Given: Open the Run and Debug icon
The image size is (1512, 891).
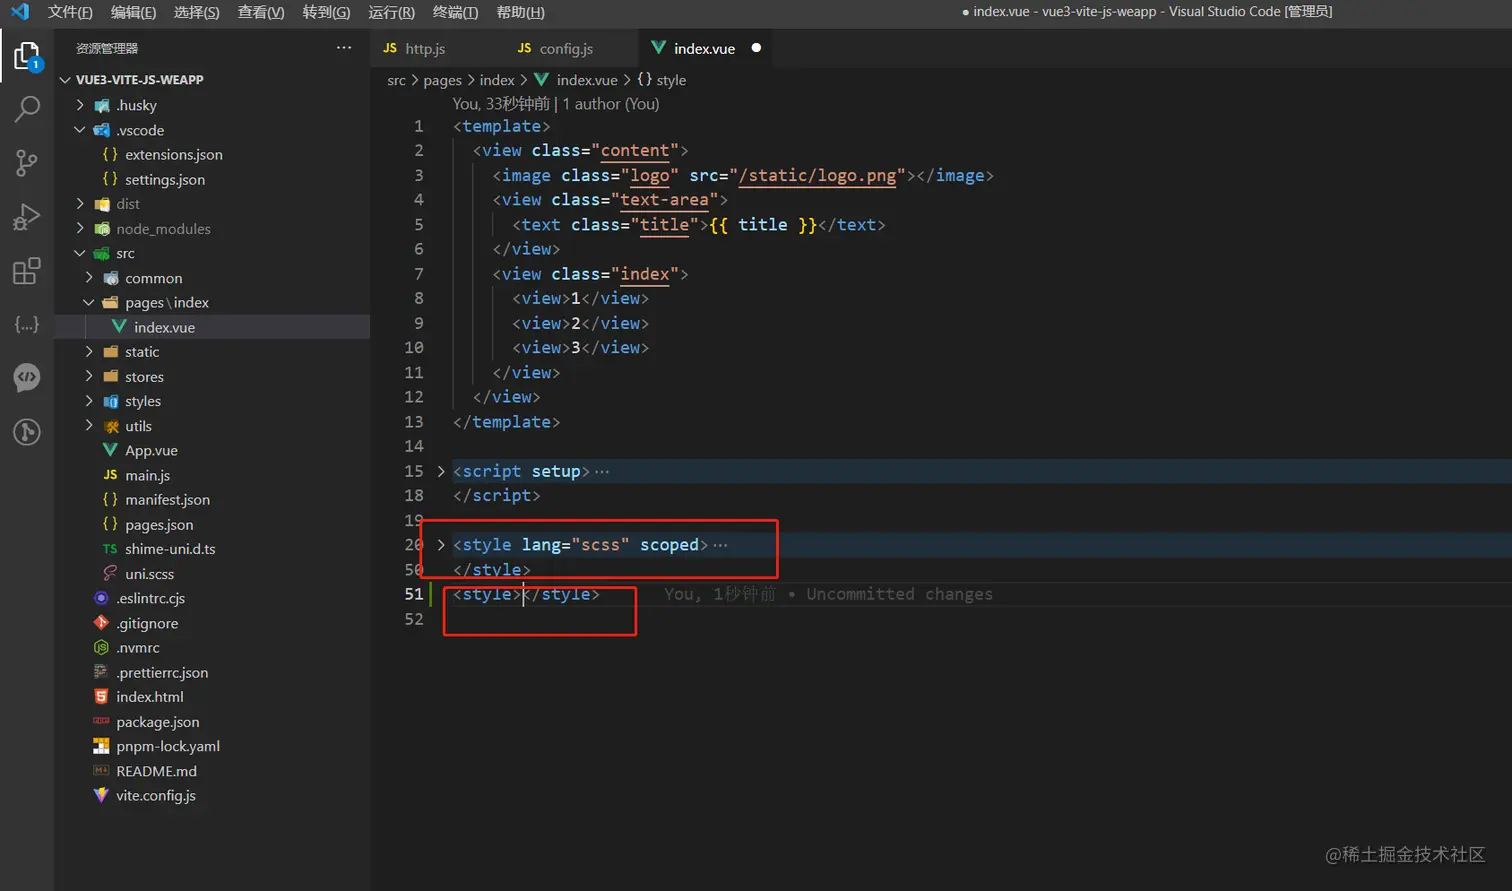Looking at the screenshot, I should [x=27, y=217].
